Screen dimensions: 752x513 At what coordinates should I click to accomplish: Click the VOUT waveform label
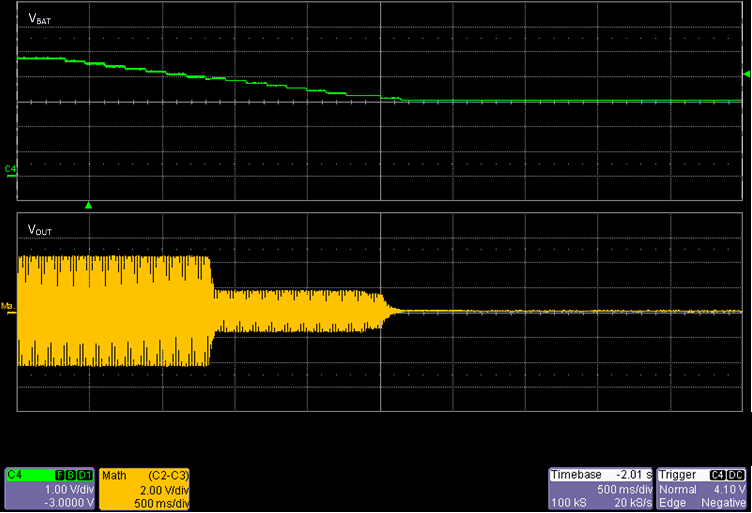click(41, 231)
